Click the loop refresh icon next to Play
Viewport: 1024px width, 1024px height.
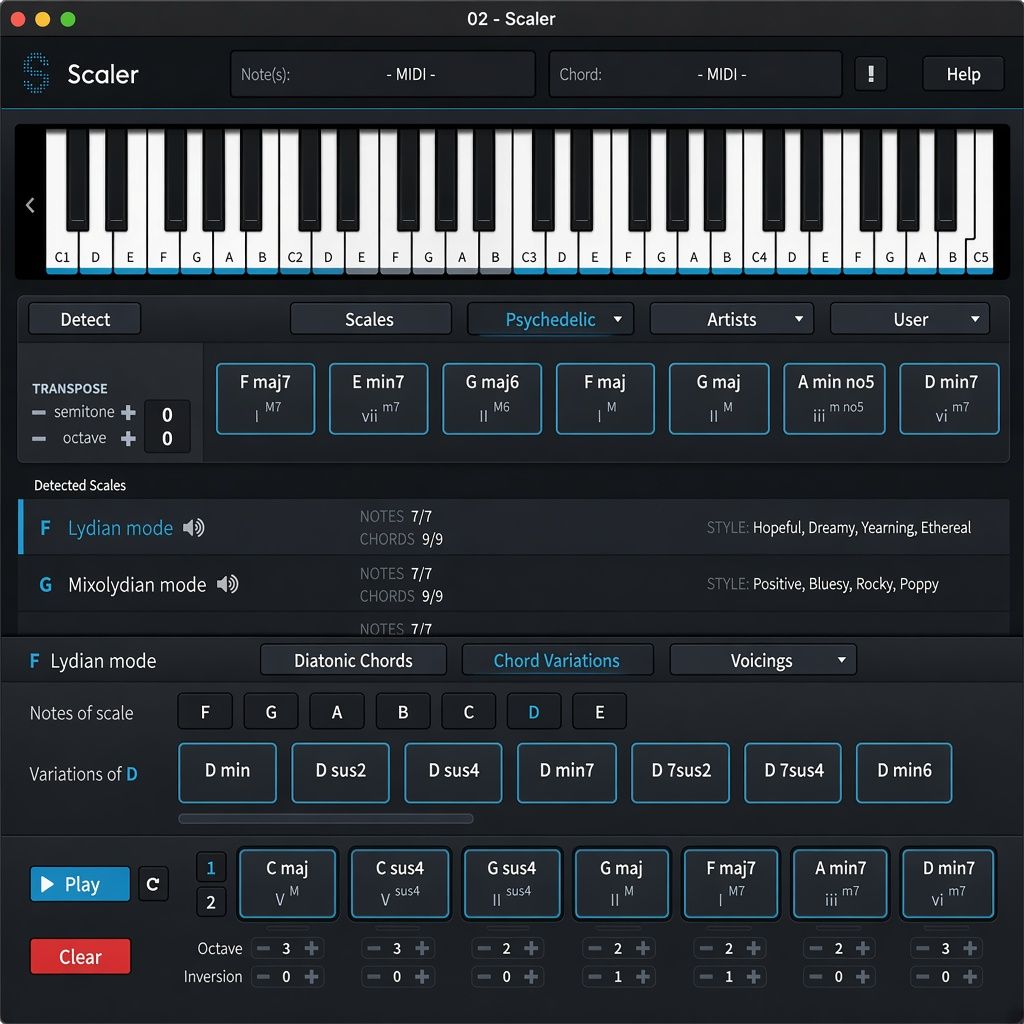click(153, 884)
